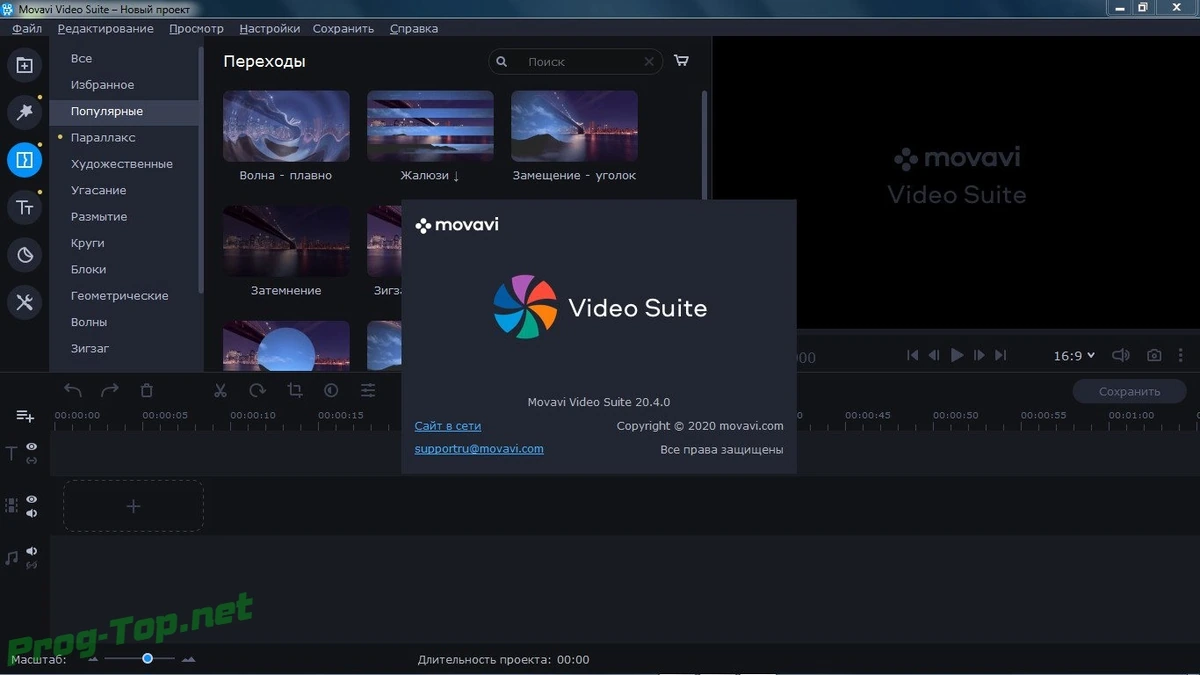Step back one frame in player
This screenshot has width=1200, height=675.
pos(934,355)
